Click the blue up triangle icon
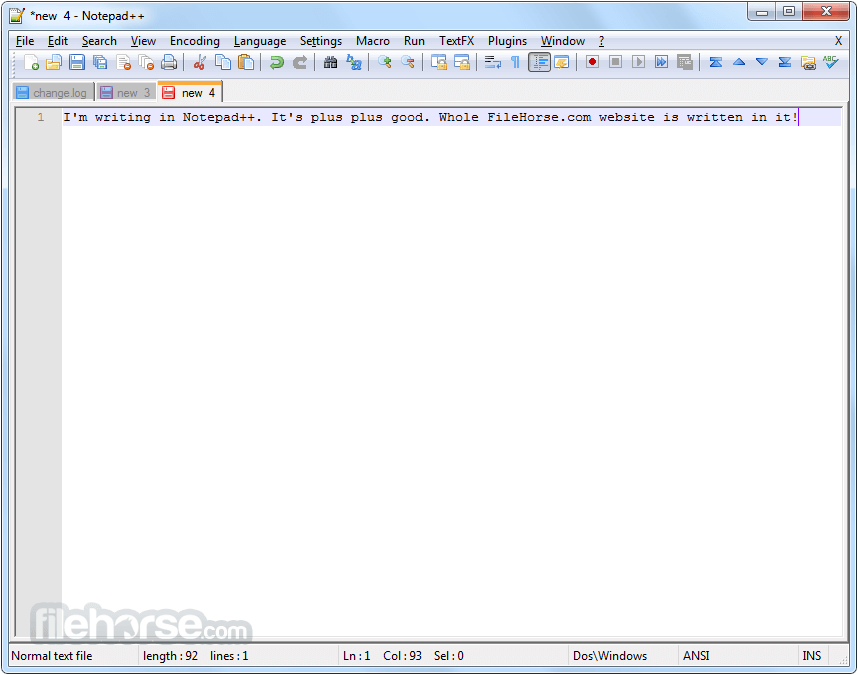This screenshot has height=675, width=858. pyautogui.click(x=739, y=62)
